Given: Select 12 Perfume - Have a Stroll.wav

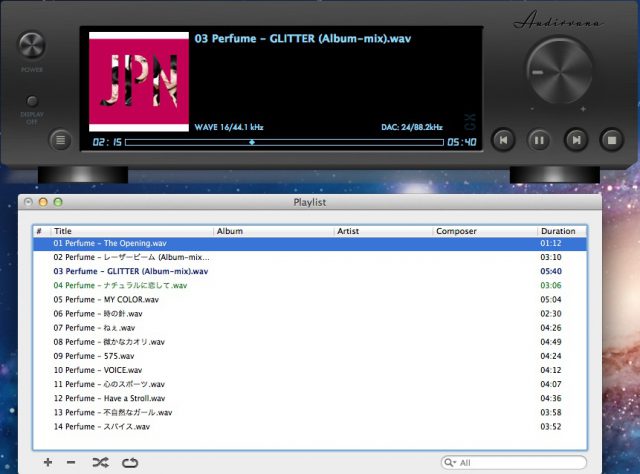Looking at the screenshot, I should click(310, 398).
